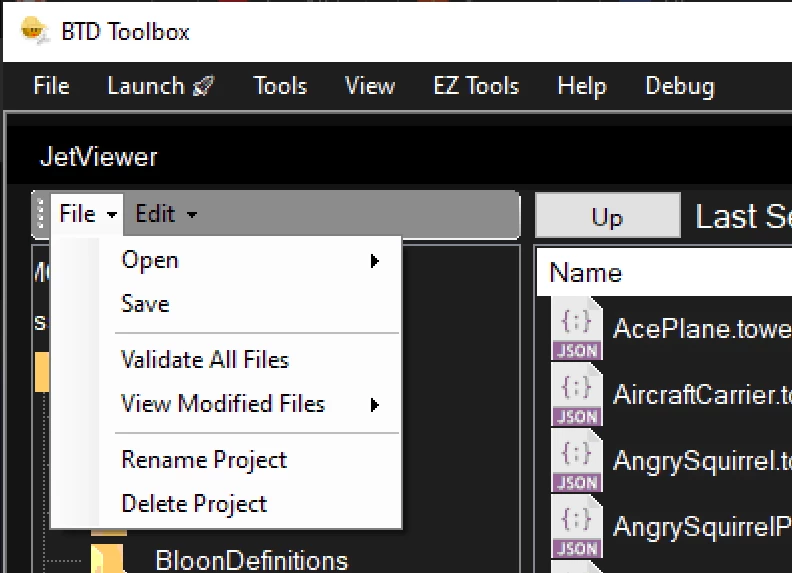Click the Up button

608,216
